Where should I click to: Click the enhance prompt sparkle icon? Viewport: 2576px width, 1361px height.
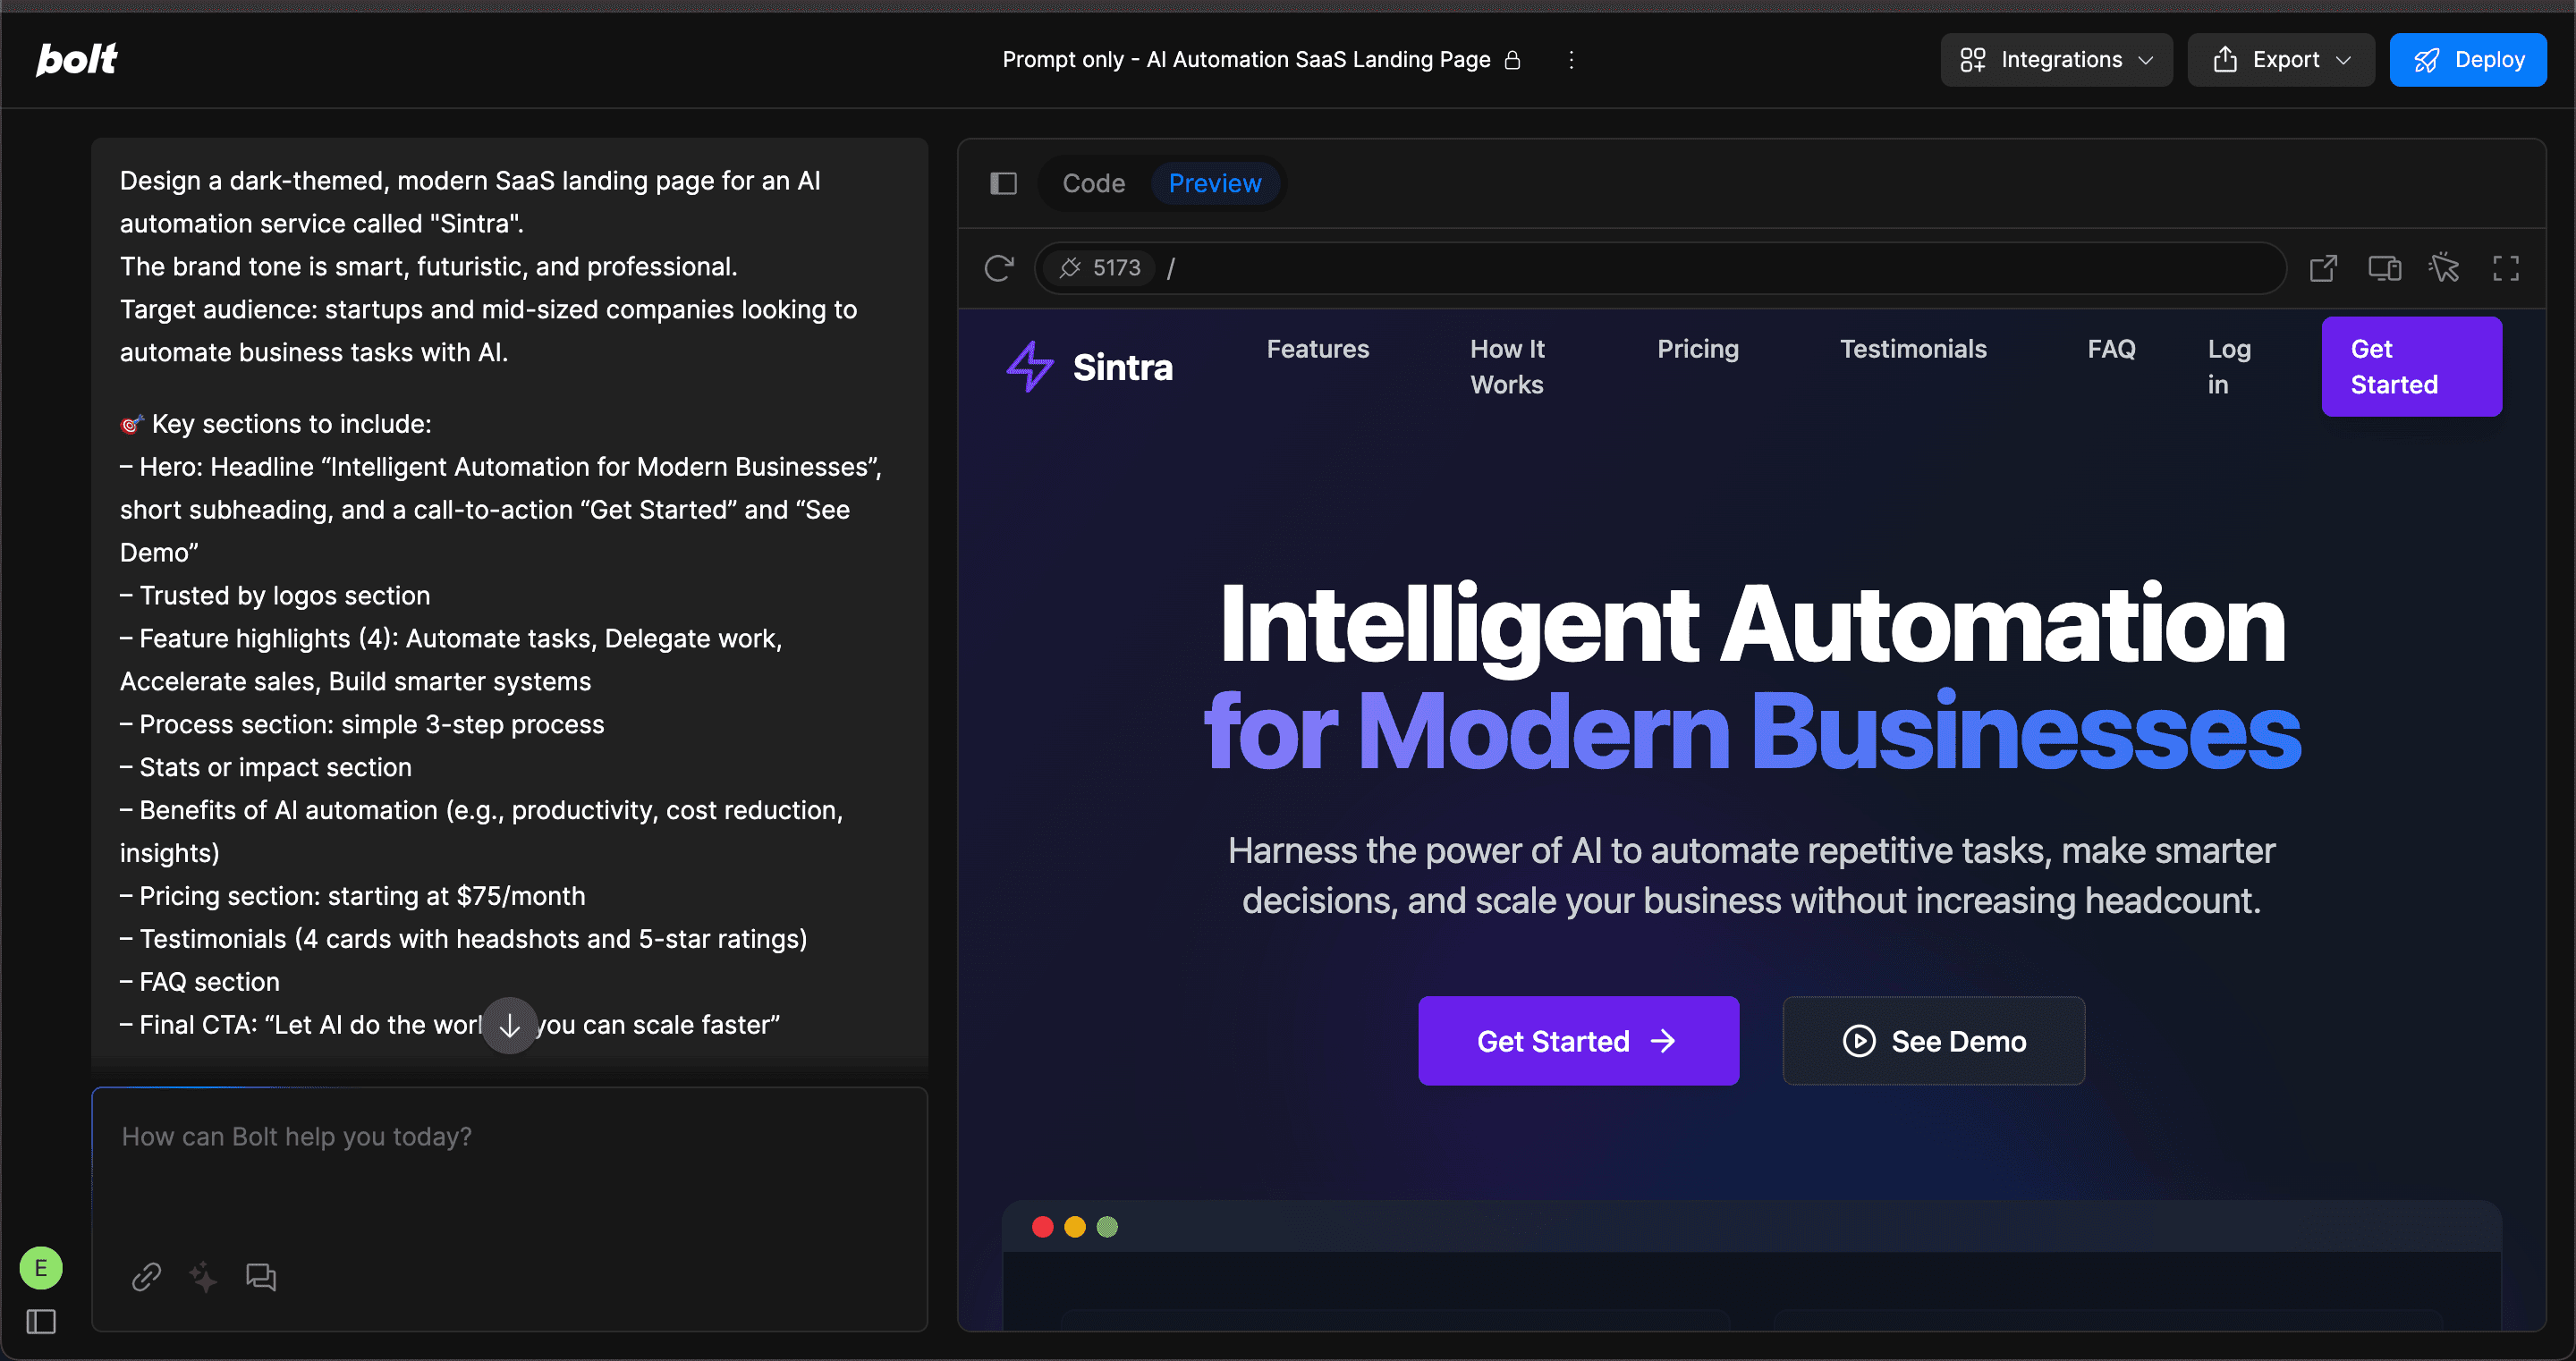point(203,1277)
